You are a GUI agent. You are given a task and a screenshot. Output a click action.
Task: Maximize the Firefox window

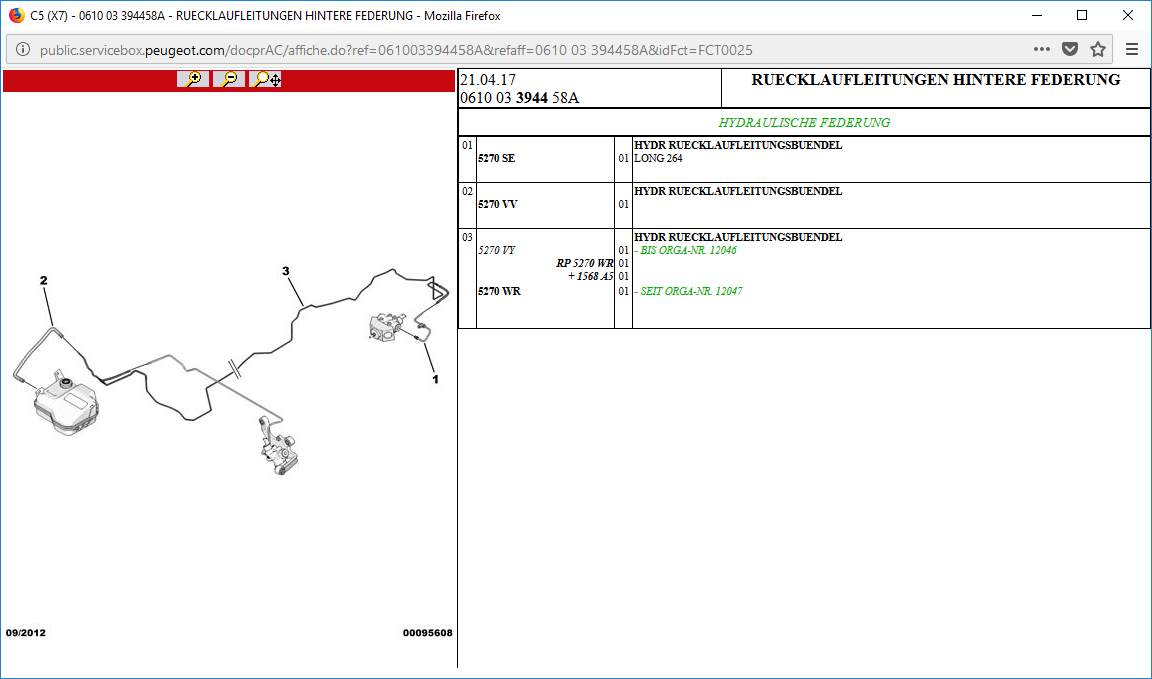[1082, 15]
